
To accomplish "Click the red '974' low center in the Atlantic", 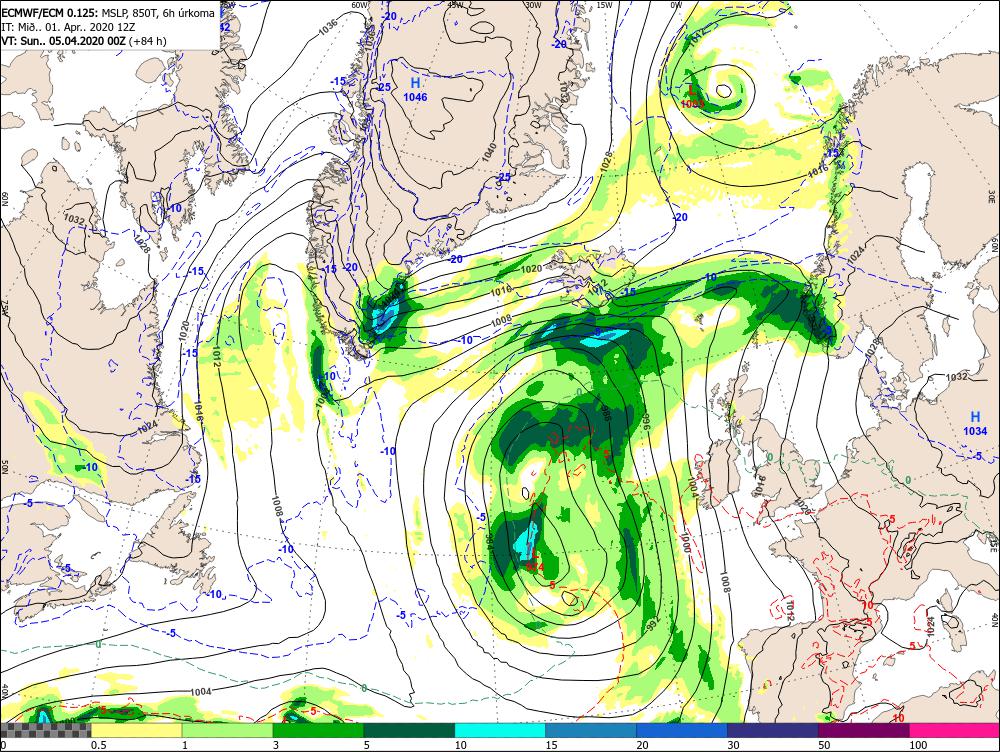I will point(535,566).
